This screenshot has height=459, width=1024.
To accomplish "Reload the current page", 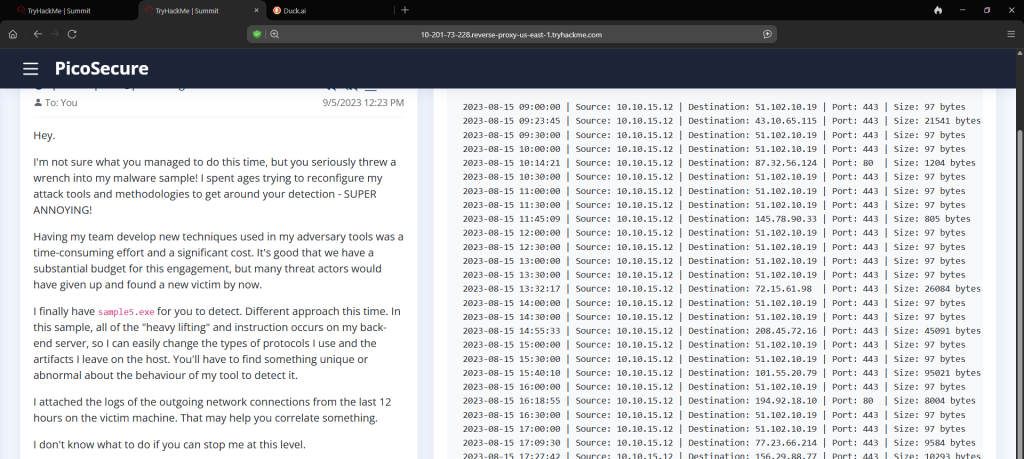I will [x=72, y=33].
